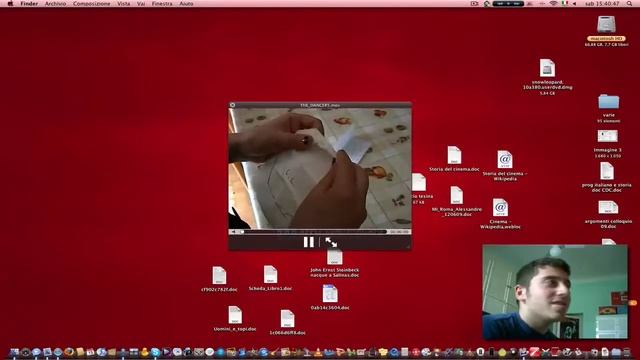The width and height of the screenshot is (640, 360).
Task: Select the snowleopard userdvd.dmg file
Action: (547, 68)
